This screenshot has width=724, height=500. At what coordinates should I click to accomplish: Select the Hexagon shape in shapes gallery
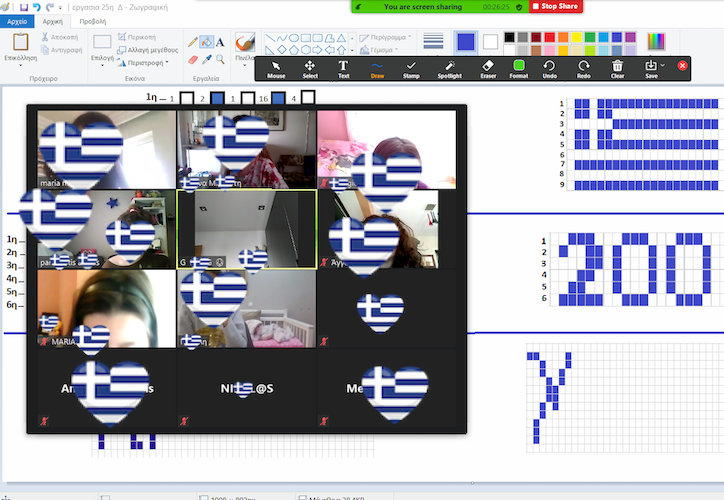coord(306,50)
